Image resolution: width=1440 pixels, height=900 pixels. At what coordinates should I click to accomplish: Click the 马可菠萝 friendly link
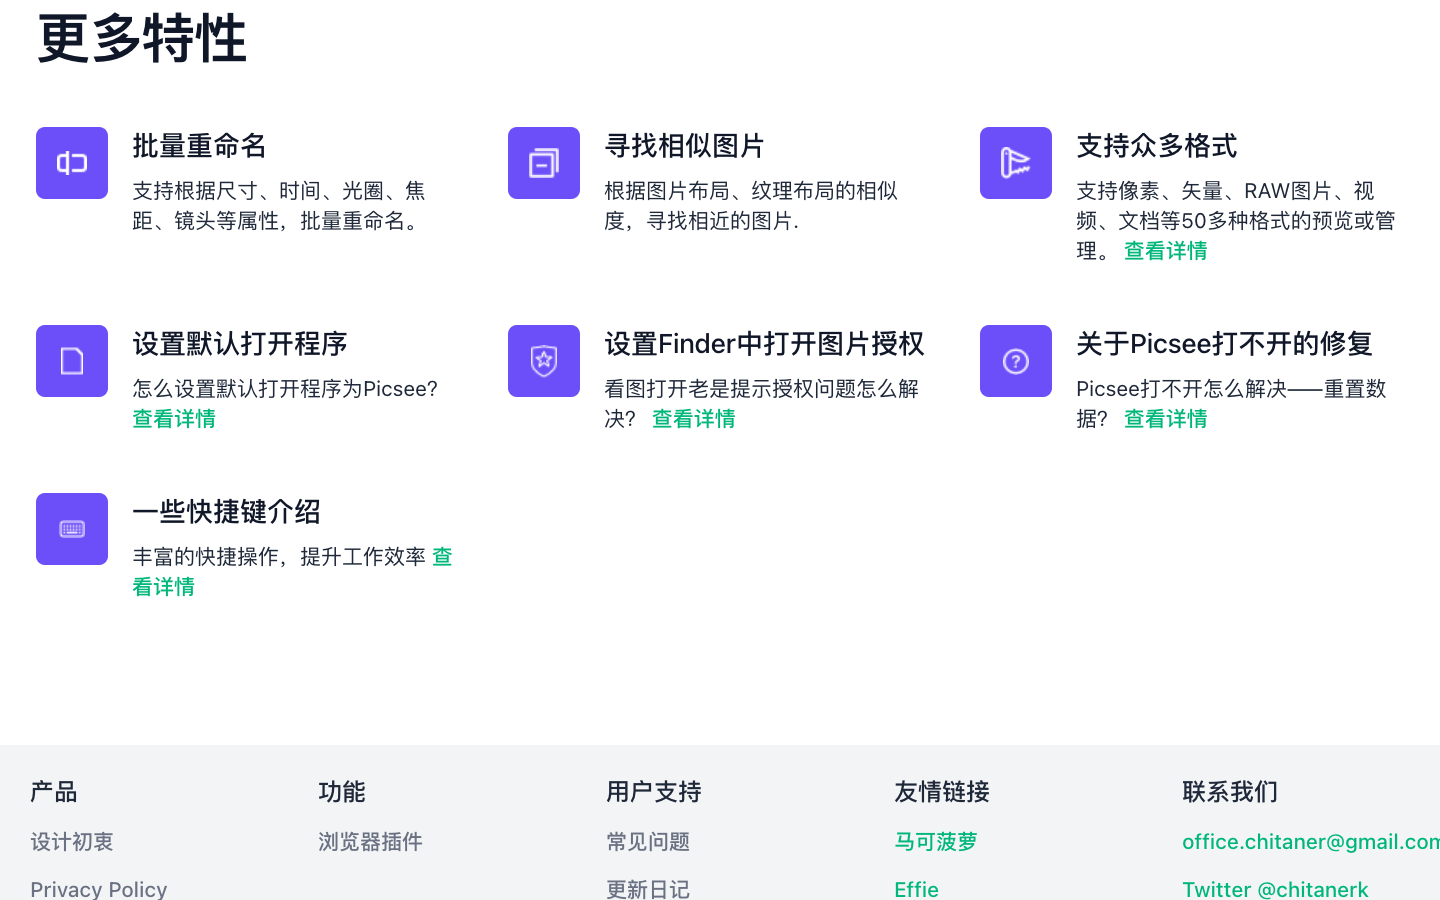pyautogui.click(x=935, y=842)
